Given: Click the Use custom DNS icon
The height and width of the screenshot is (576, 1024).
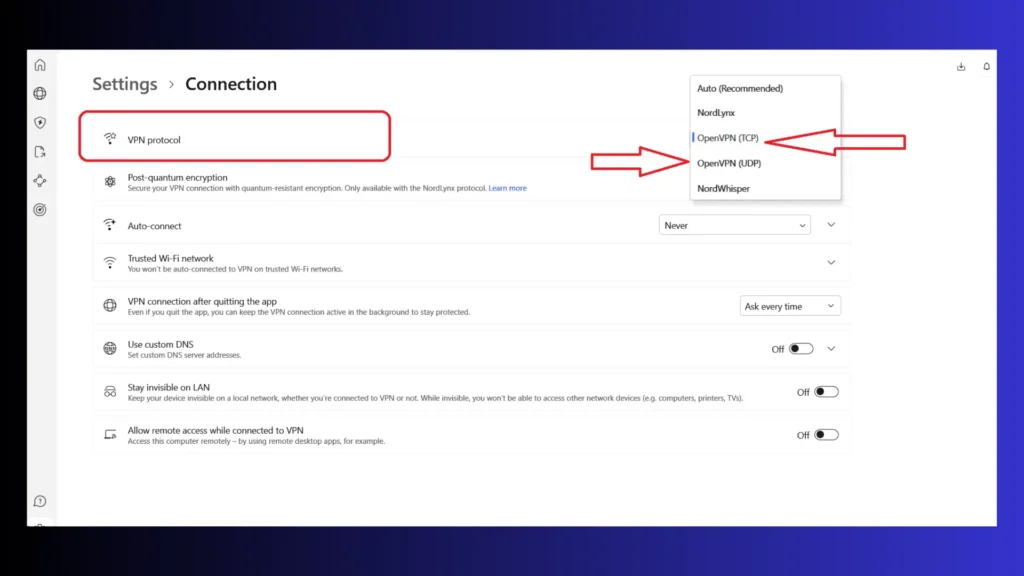Looking at the screenshot, I should pyautogui.click(x=110, y=348).
